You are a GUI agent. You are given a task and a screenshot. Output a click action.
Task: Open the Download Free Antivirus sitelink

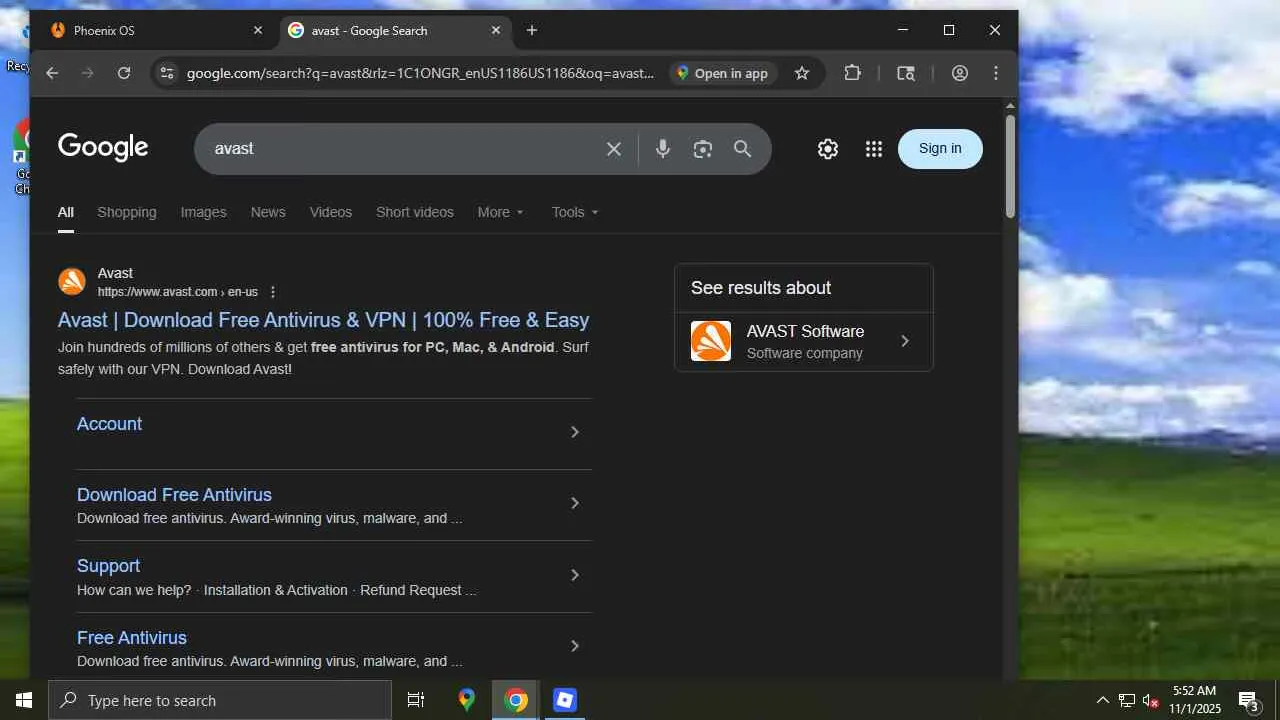click(x=174, y=495)
